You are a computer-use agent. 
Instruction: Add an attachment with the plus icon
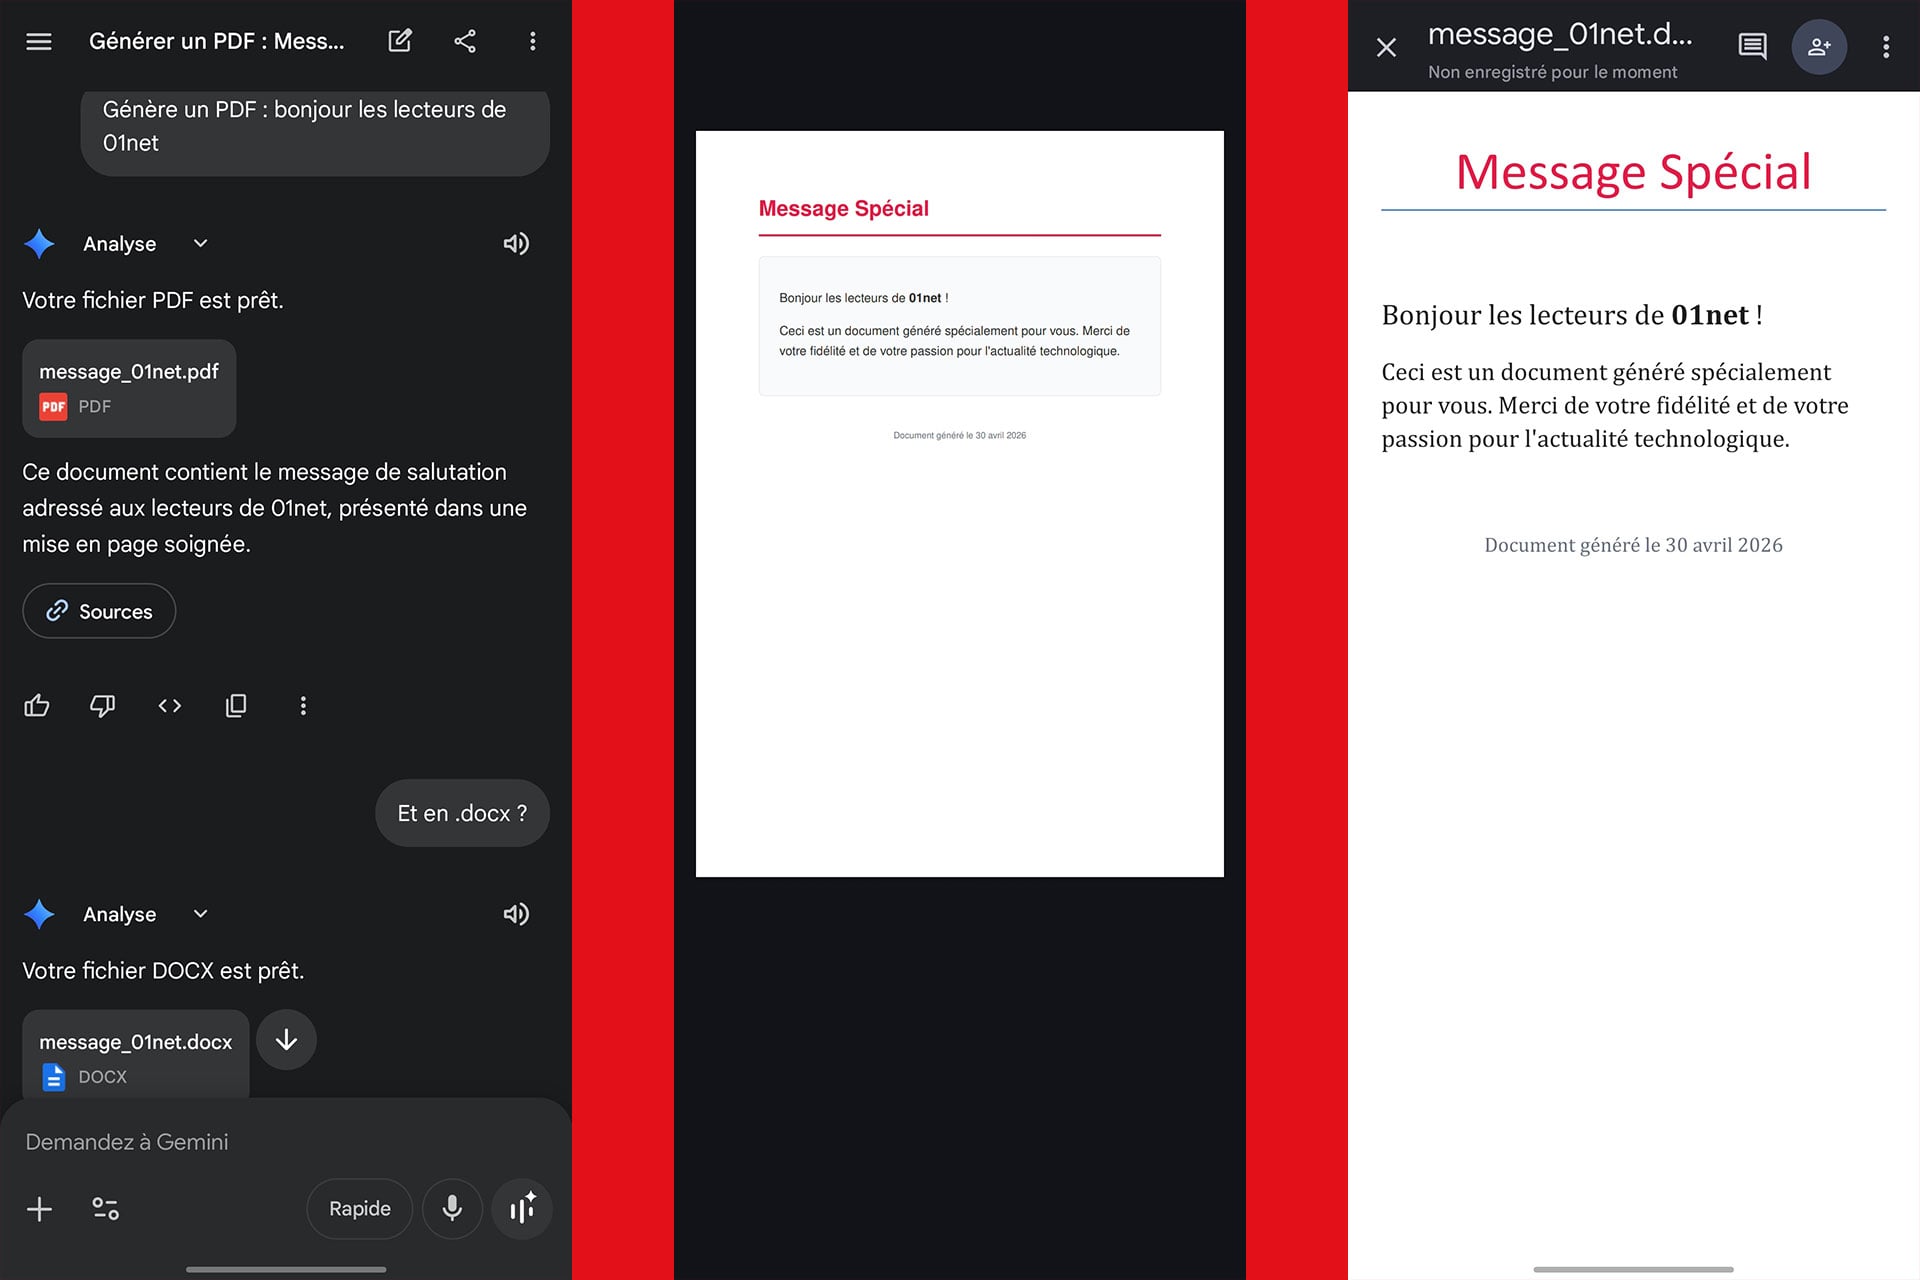[40, 1209]
